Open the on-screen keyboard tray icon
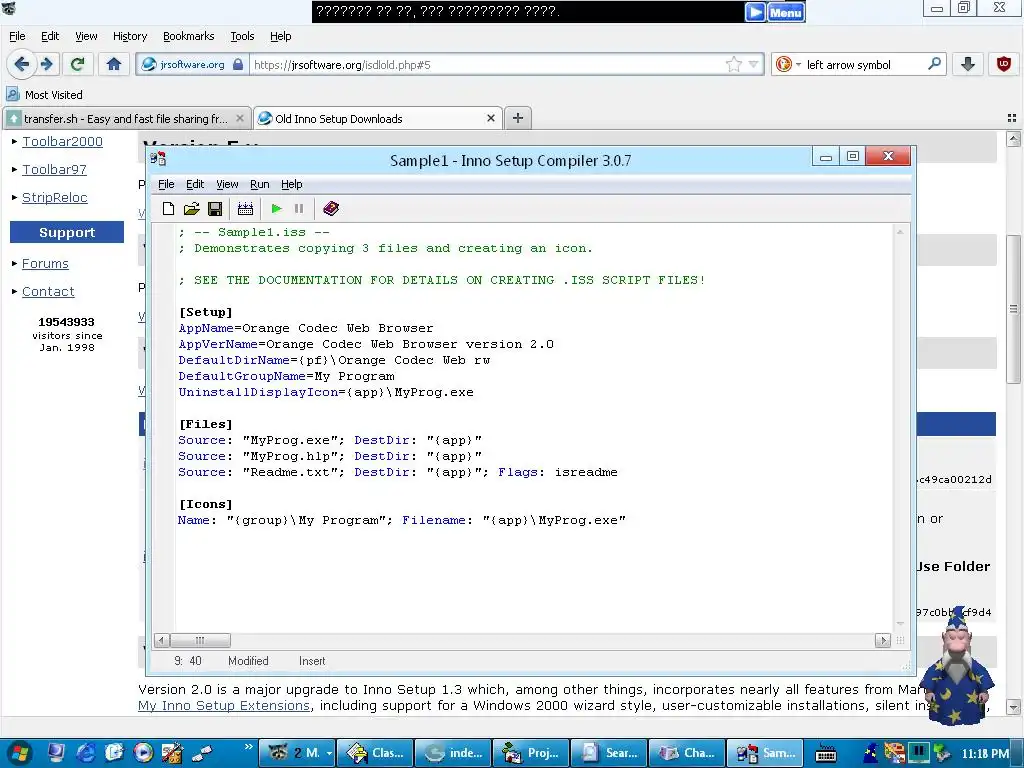This screenshot has width=1024, height=768. coord(825,754)
